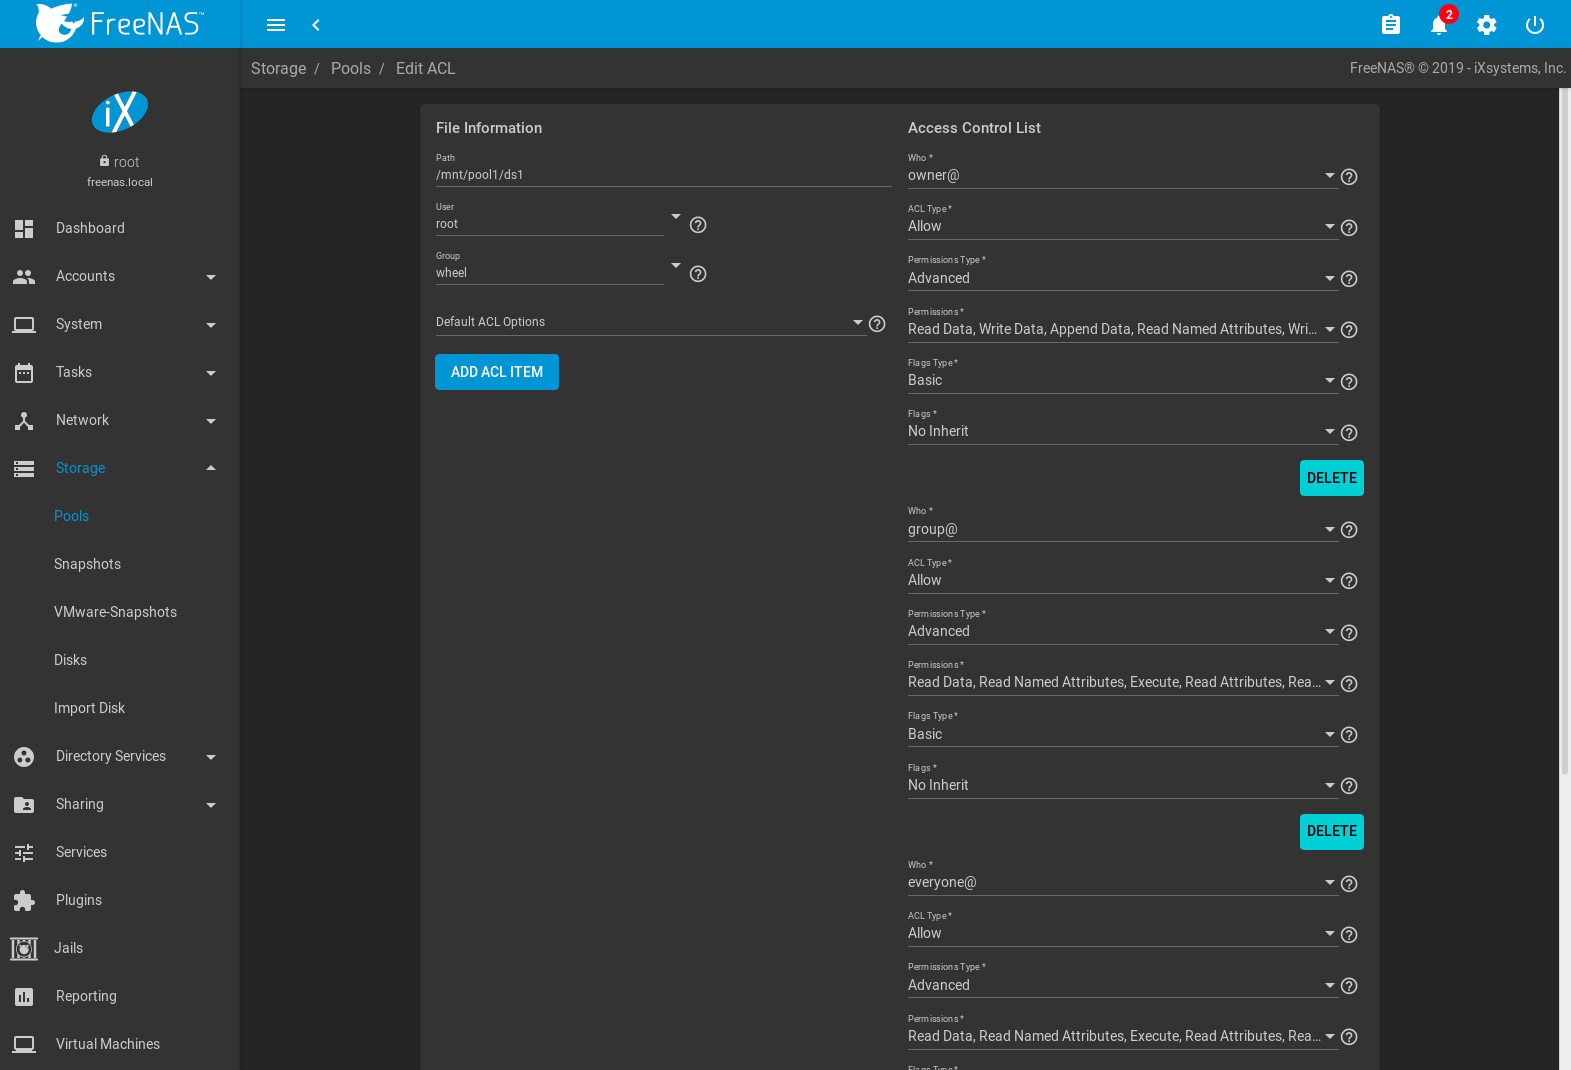The width and height of the screenshot is (1571, 1070).
Task: Click the power icon in the header
Action: point(1535,25)
